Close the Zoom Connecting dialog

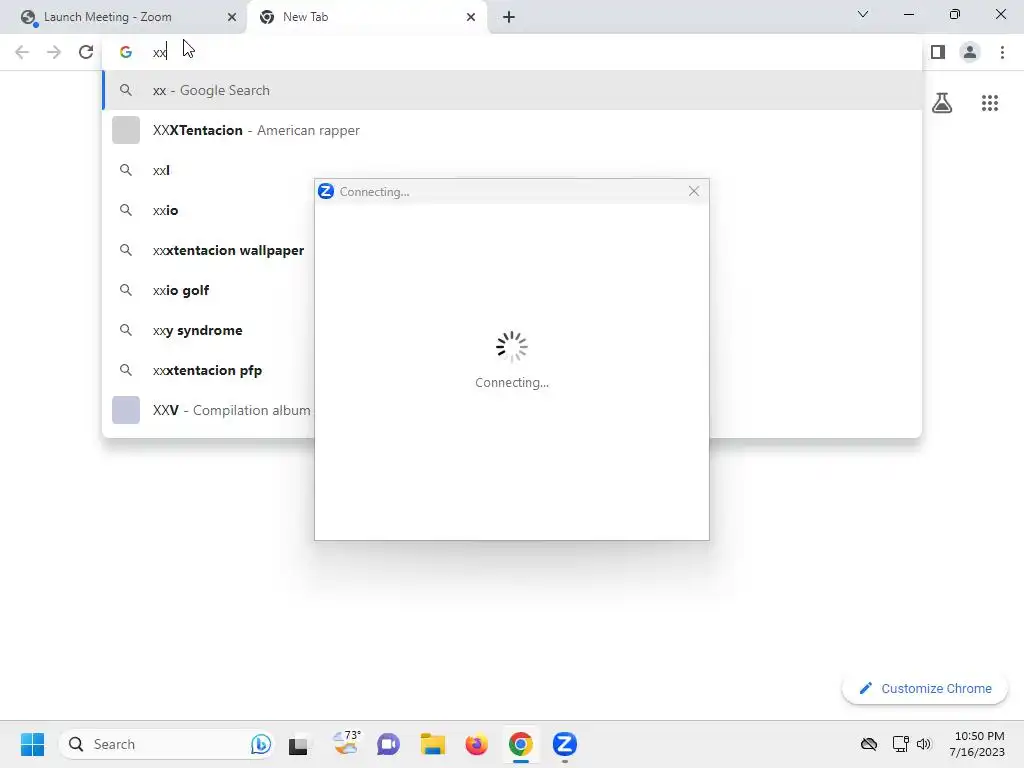click(x=694, y=191)
